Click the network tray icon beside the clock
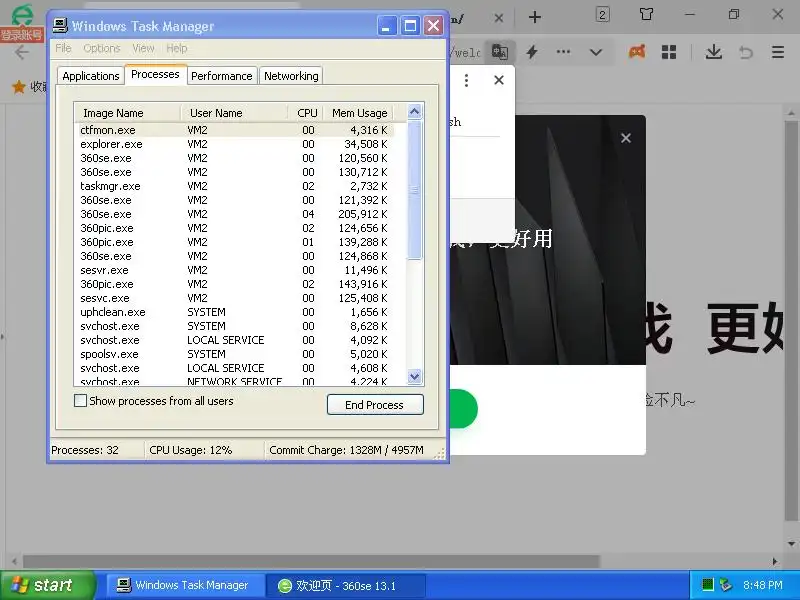This screenshot has height=600, width=800. [725, 585]
